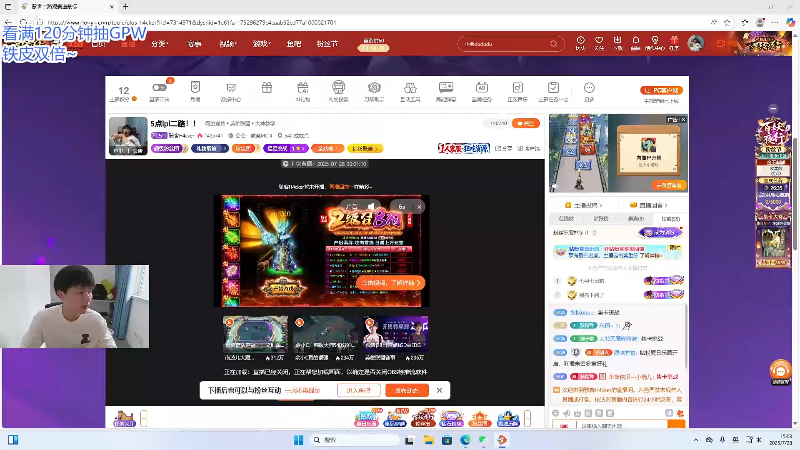
Task: Open the second recommended stream thumbnail
Action: (x=326, y=334)
